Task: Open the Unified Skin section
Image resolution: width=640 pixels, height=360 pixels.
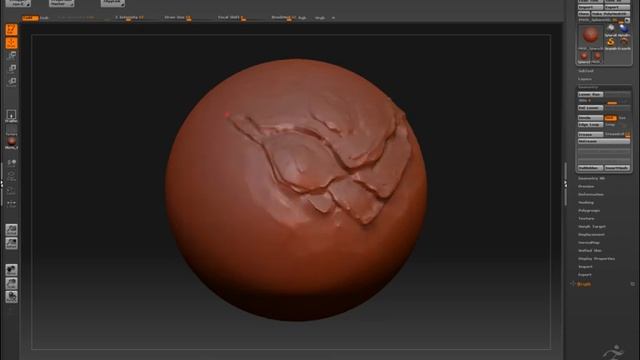Action: click(x=590, y=251)
